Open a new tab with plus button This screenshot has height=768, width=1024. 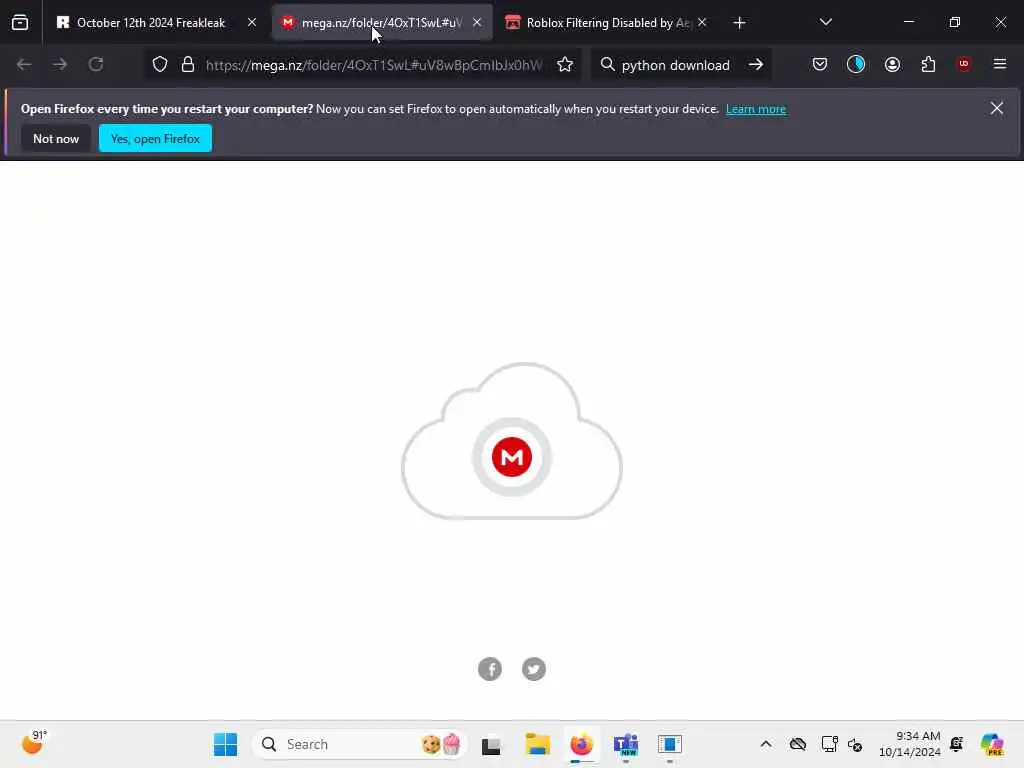coord(739,24)
